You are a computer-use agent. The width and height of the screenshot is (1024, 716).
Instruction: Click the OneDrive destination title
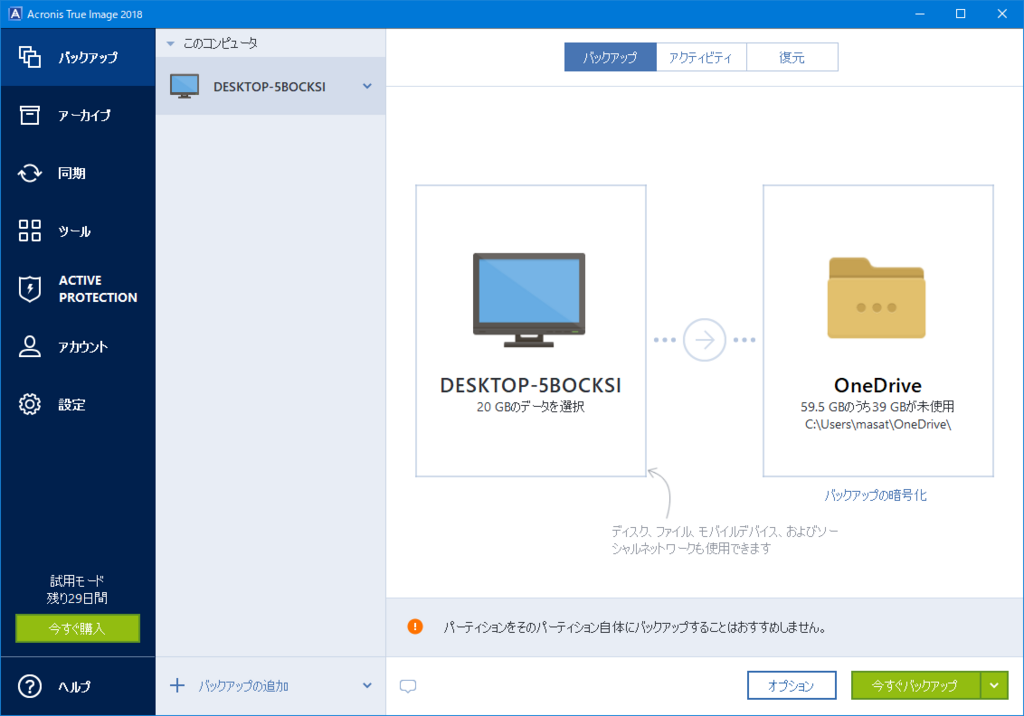click(x=878, y=385)
